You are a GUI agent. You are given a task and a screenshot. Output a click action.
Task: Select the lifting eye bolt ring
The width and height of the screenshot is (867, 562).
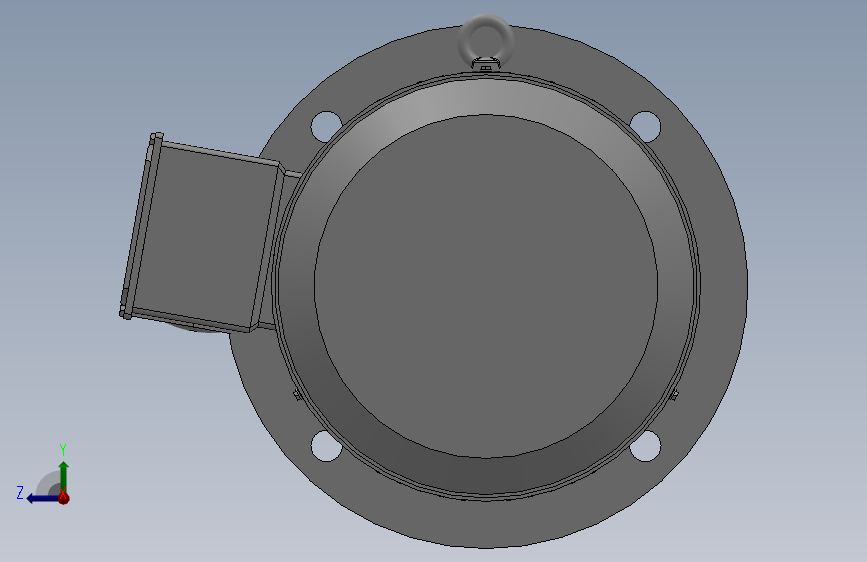486,41
